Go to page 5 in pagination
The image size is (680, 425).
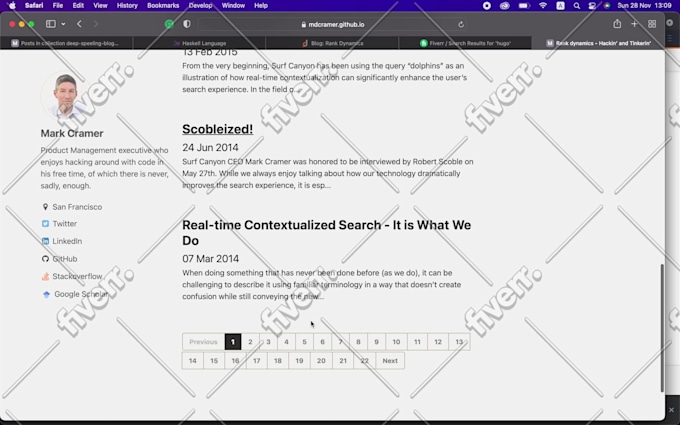[304, 342]
